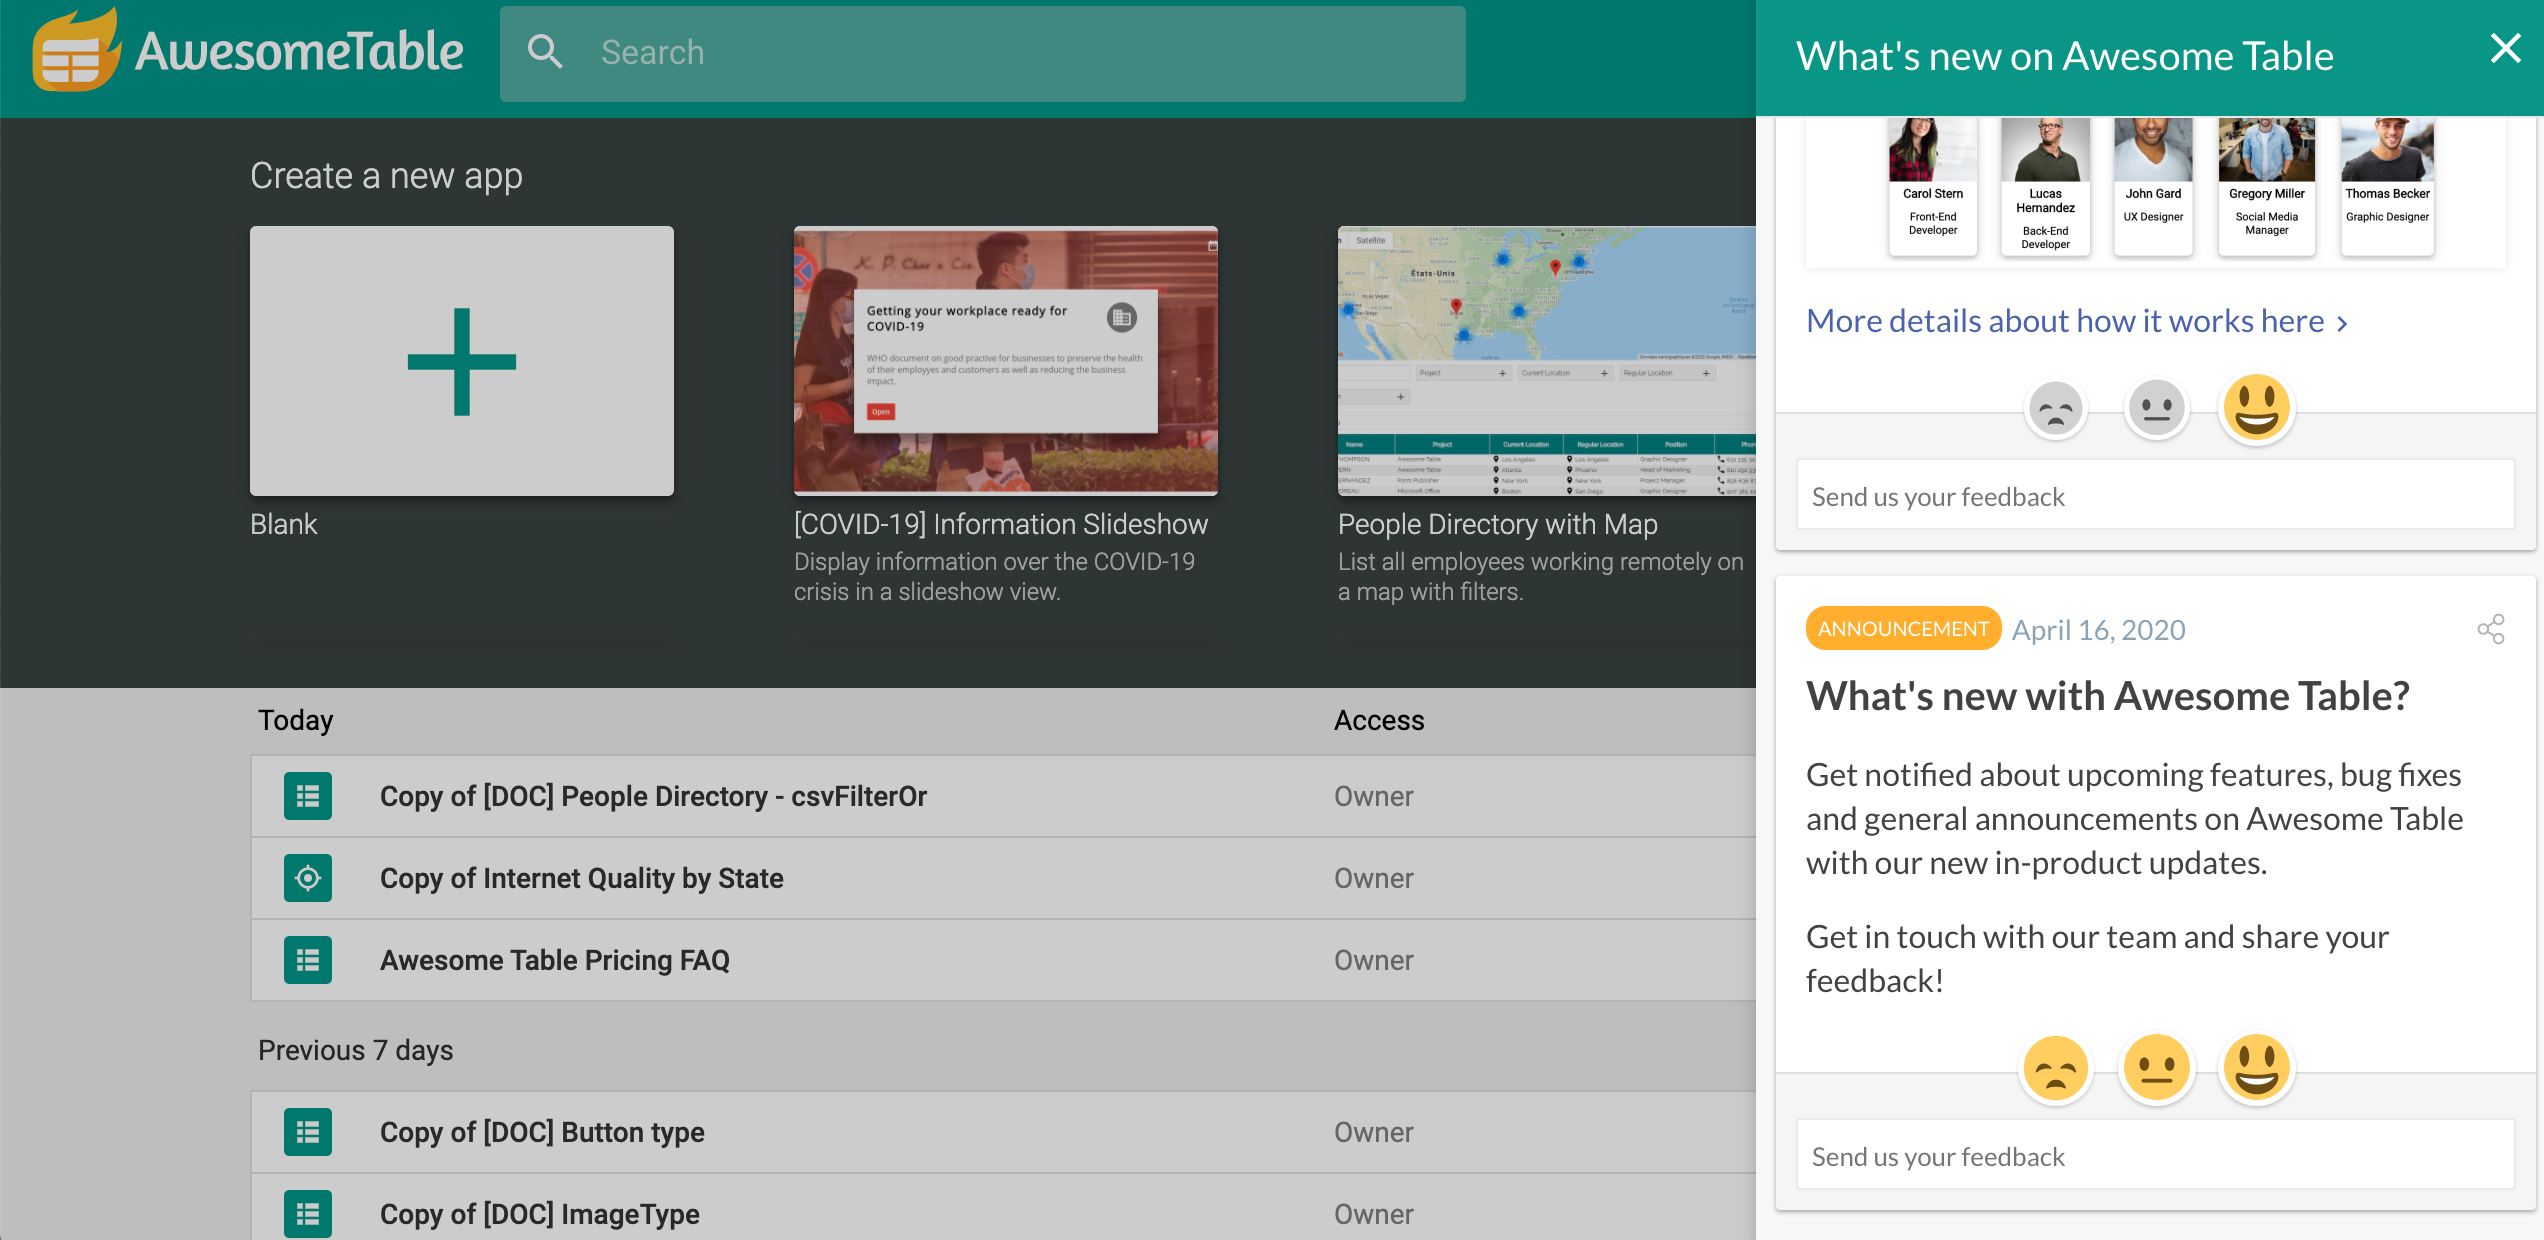Image resolution: width=2544 pixels, height=1240 pixels.
Task: Open COVID-19 Information Slideshow template thumbnail
Action: pyautogui.click(x=1006, y=361)
